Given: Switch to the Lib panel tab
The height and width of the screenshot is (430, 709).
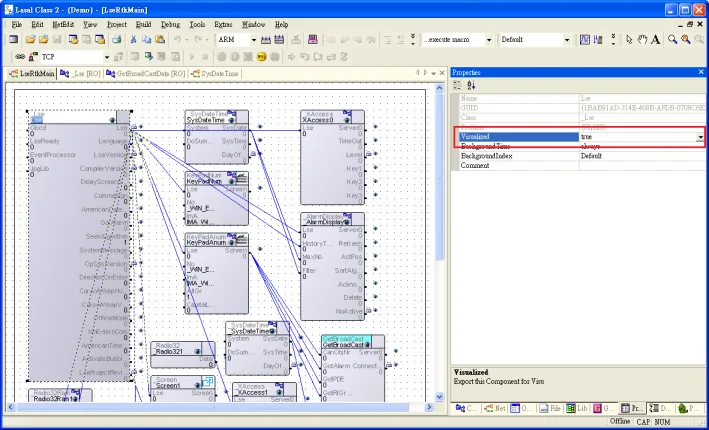Looking at the screenshot, I should coord(577,408).
